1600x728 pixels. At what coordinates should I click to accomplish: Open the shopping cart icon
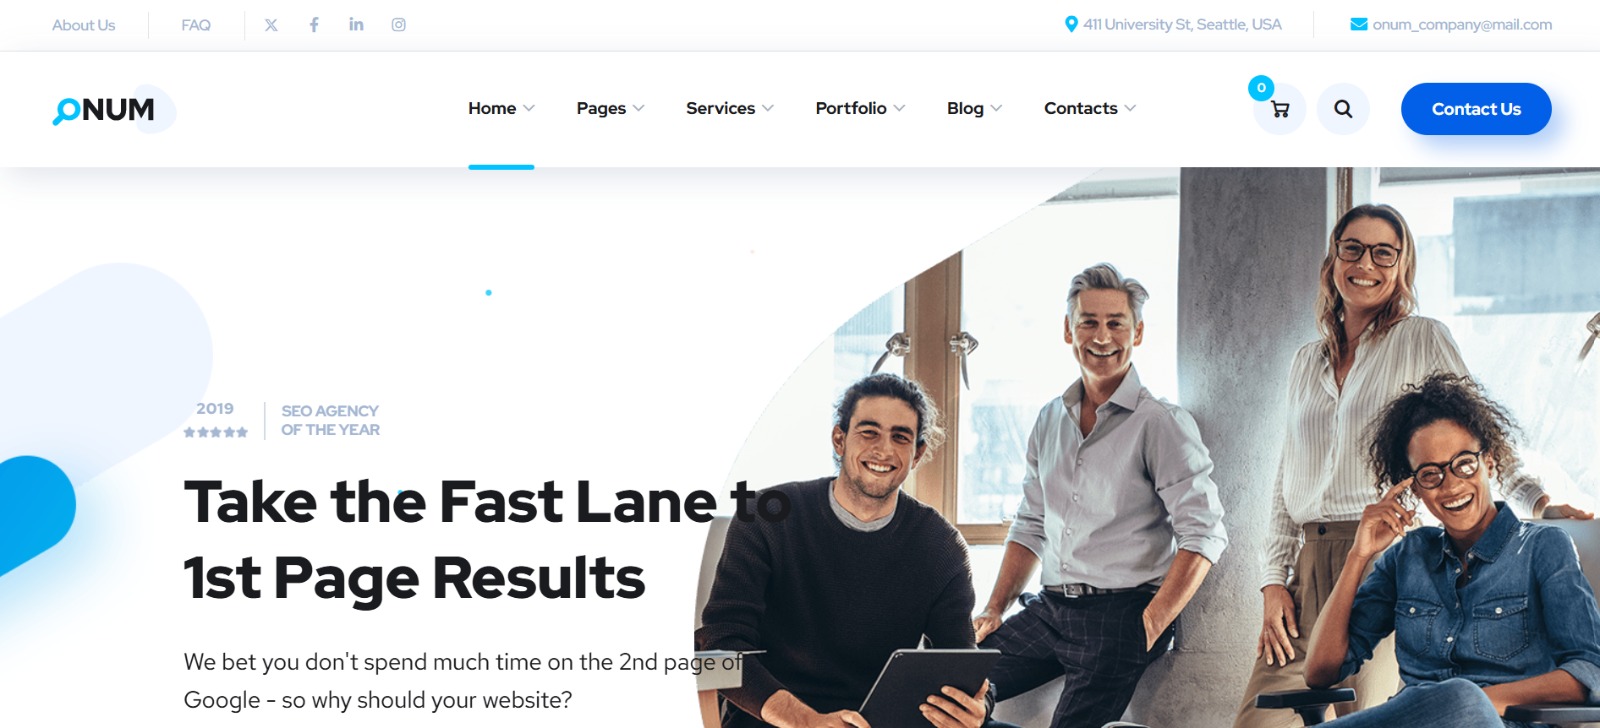pos(1280,109)
